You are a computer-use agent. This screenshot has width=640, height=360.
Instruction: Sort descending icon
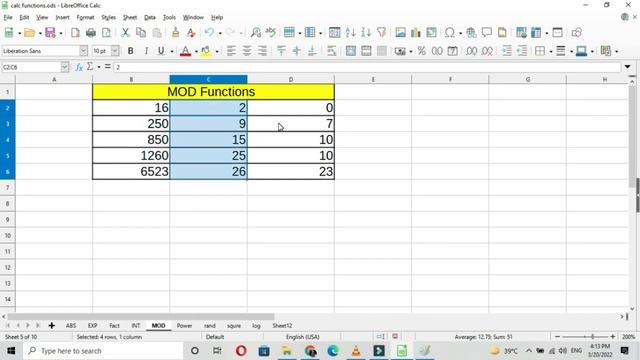366,33
